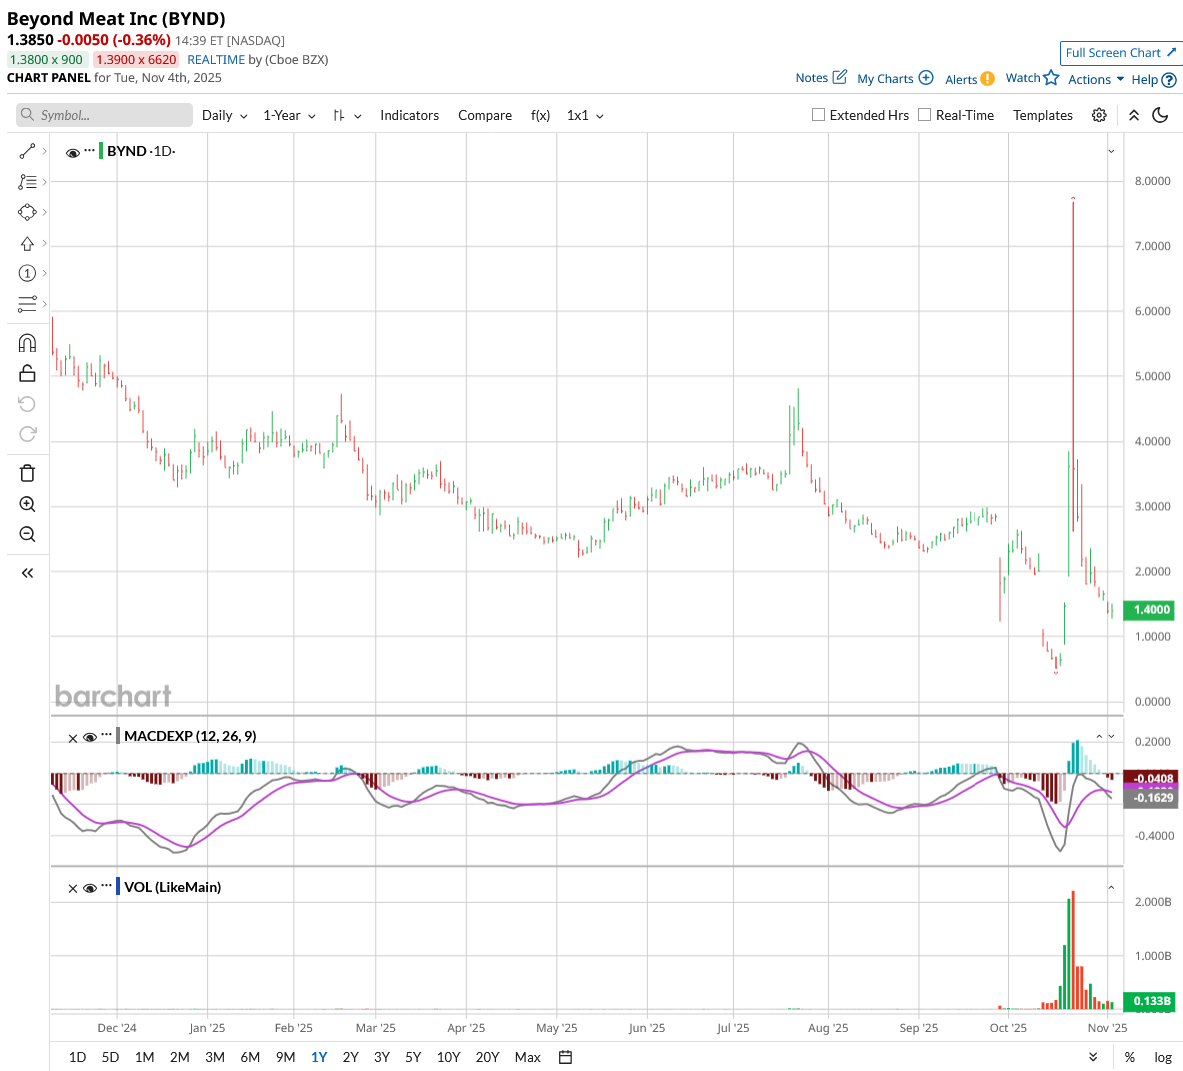This screenshot has width=1183, height=1071.
Task: Click the redo arrow icon
Action: pos(27,434)
